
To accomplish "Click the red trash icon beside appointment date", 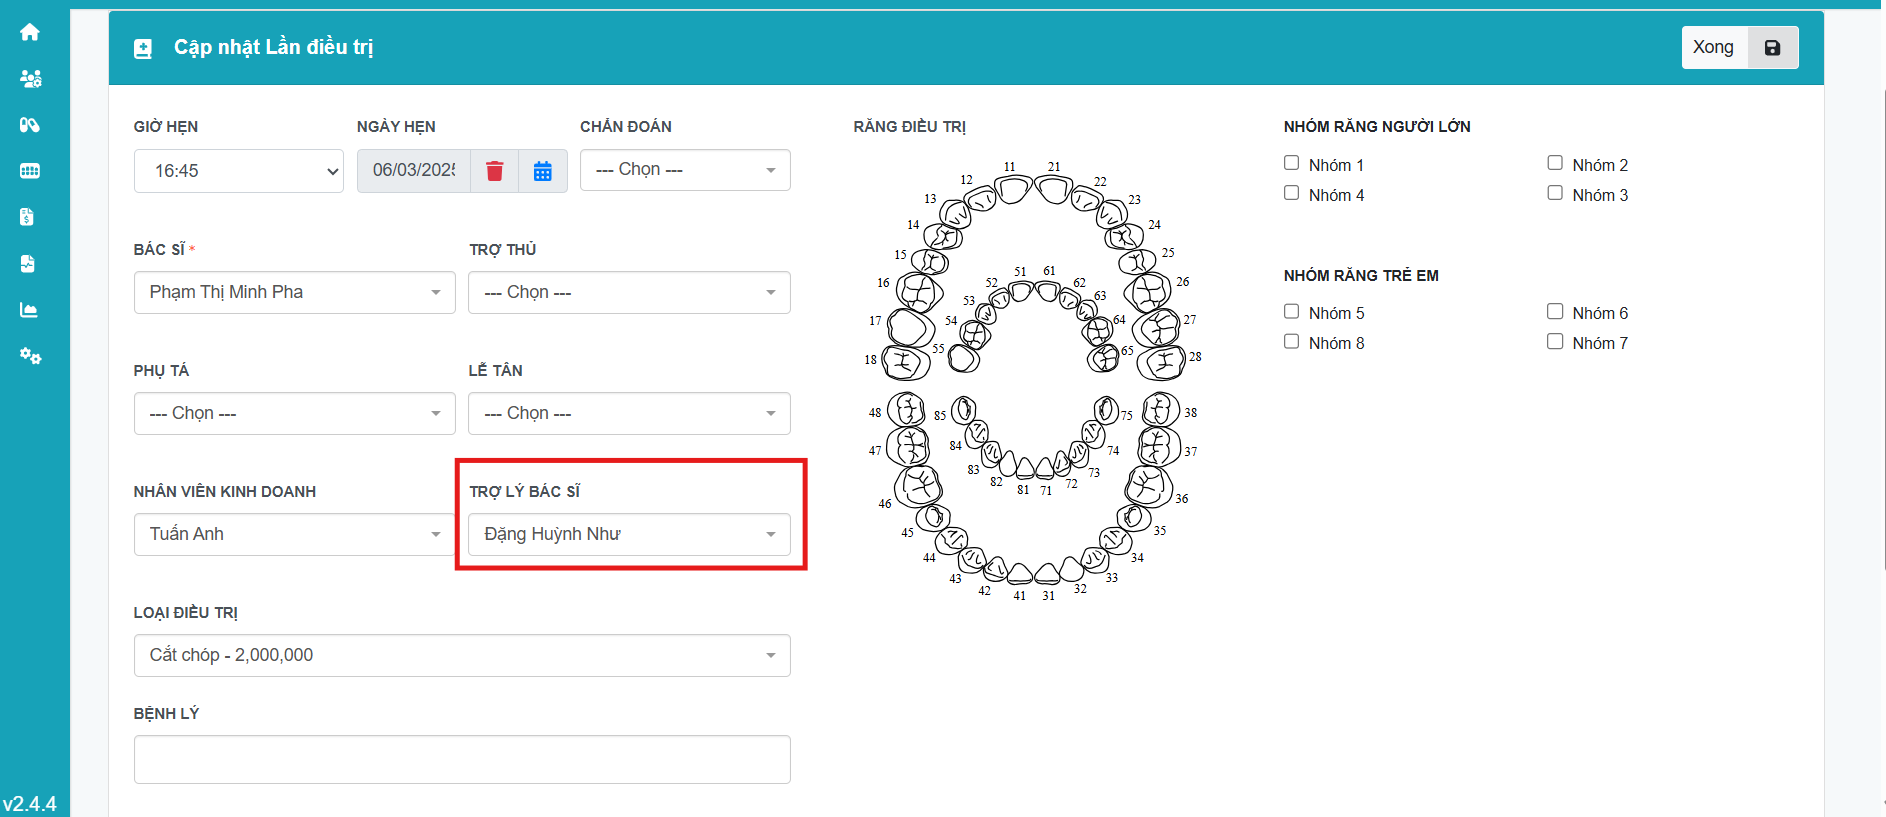I will coord(494,171).
